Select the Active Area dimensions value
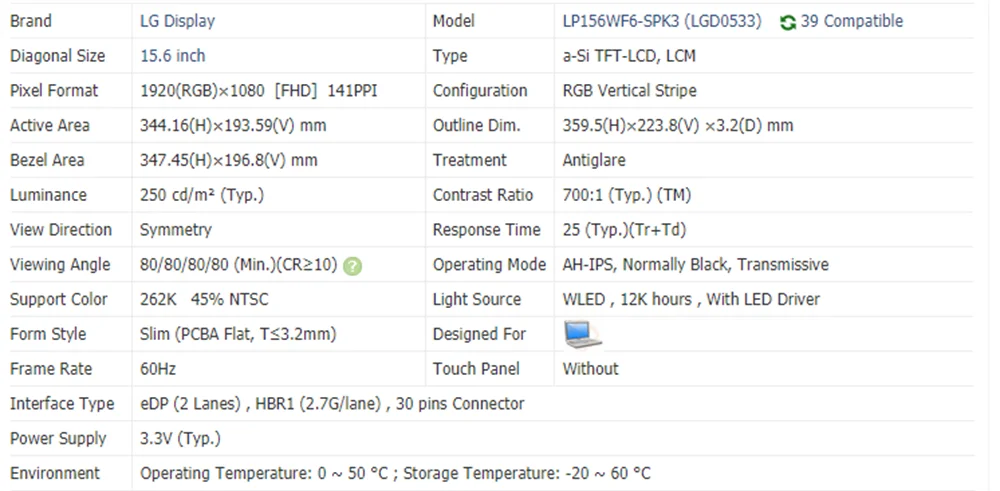Screen dimensions: 1000x491 (x=233, y=126)
